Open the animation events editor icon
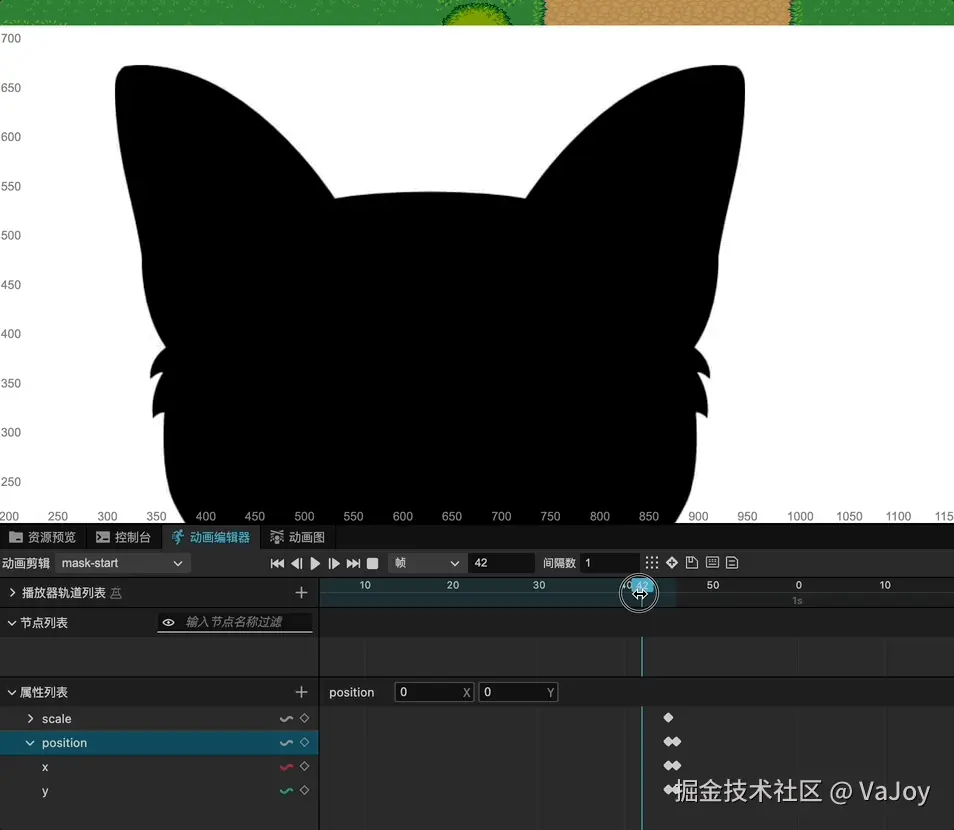This screenshot has width=954, height=830. click(711, 562)
